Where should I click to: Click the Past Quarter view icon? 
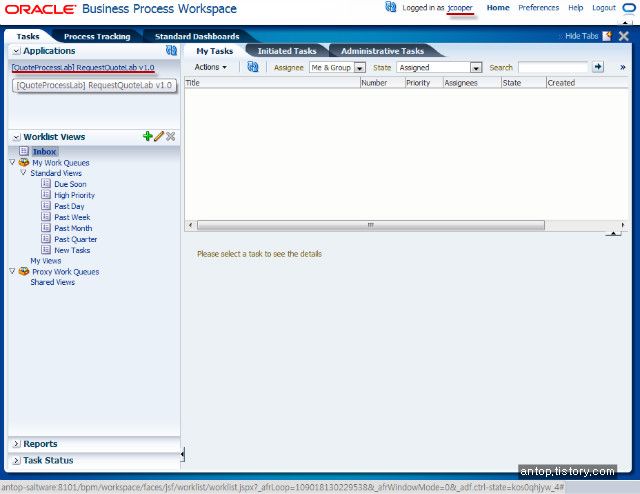pyautogui.click(x=46, y=239)
